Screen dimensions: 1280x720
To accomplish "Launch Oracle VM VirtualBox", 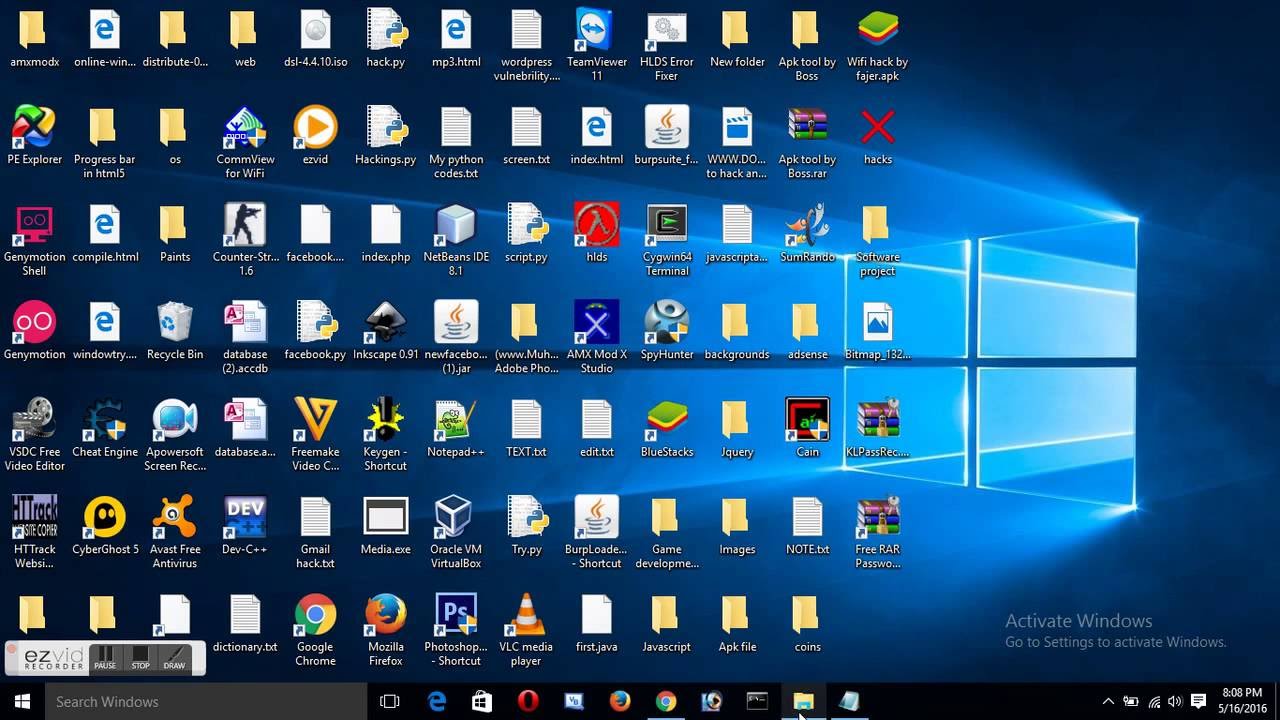I will click(x=456, y=532).
